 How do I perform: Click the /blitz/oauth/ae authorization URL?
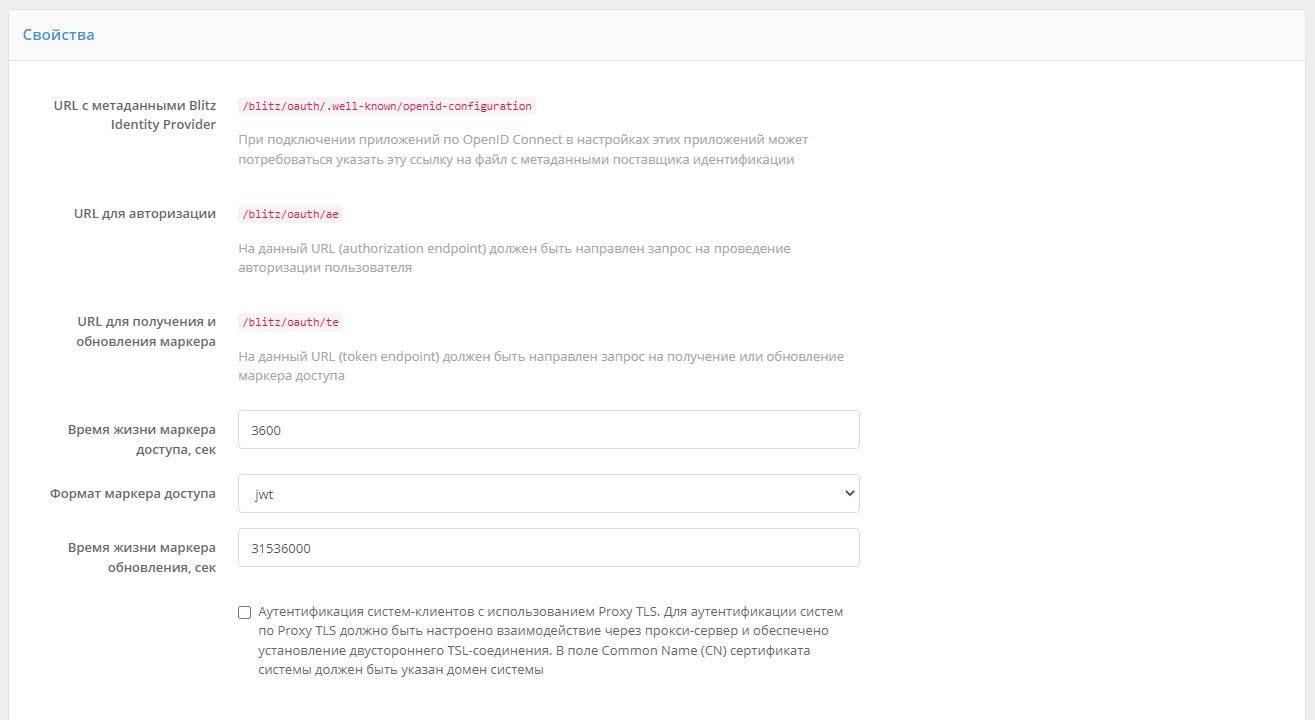pos(290,214)
